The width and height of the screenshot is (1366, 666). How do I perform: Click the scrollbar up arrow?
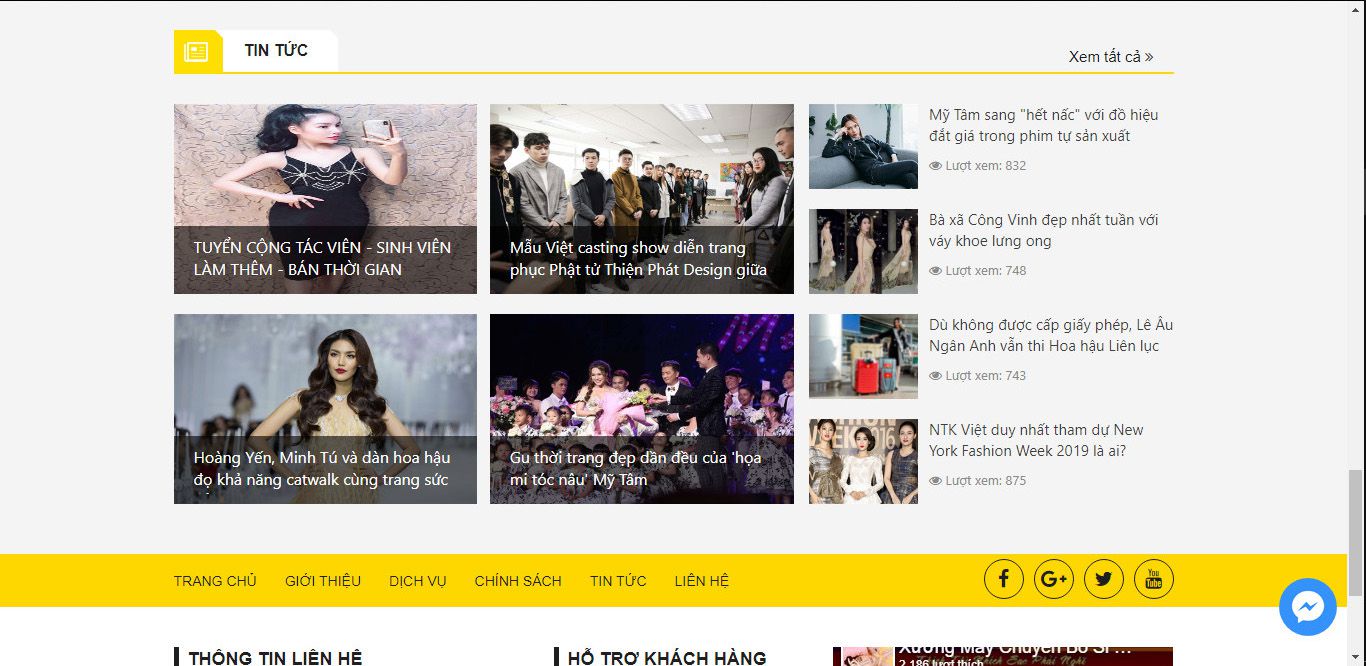(1356, 8)
